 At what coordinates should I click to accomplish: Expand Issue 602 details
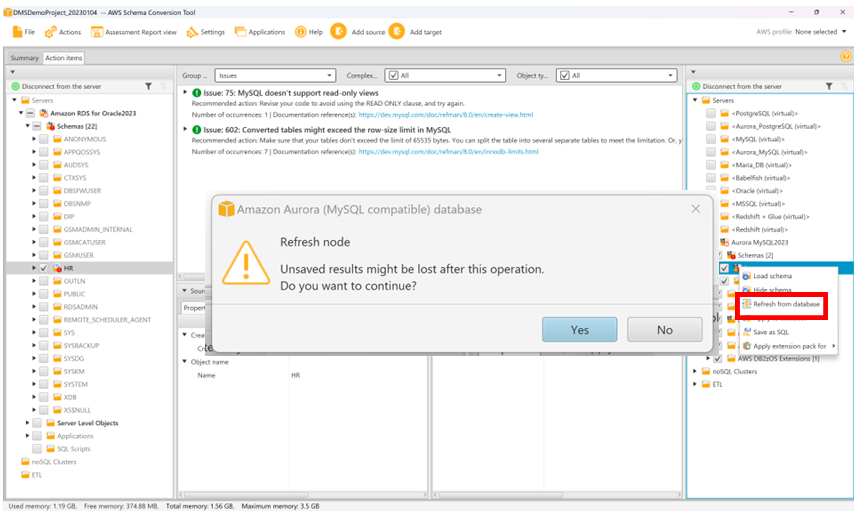coord(185,130)
